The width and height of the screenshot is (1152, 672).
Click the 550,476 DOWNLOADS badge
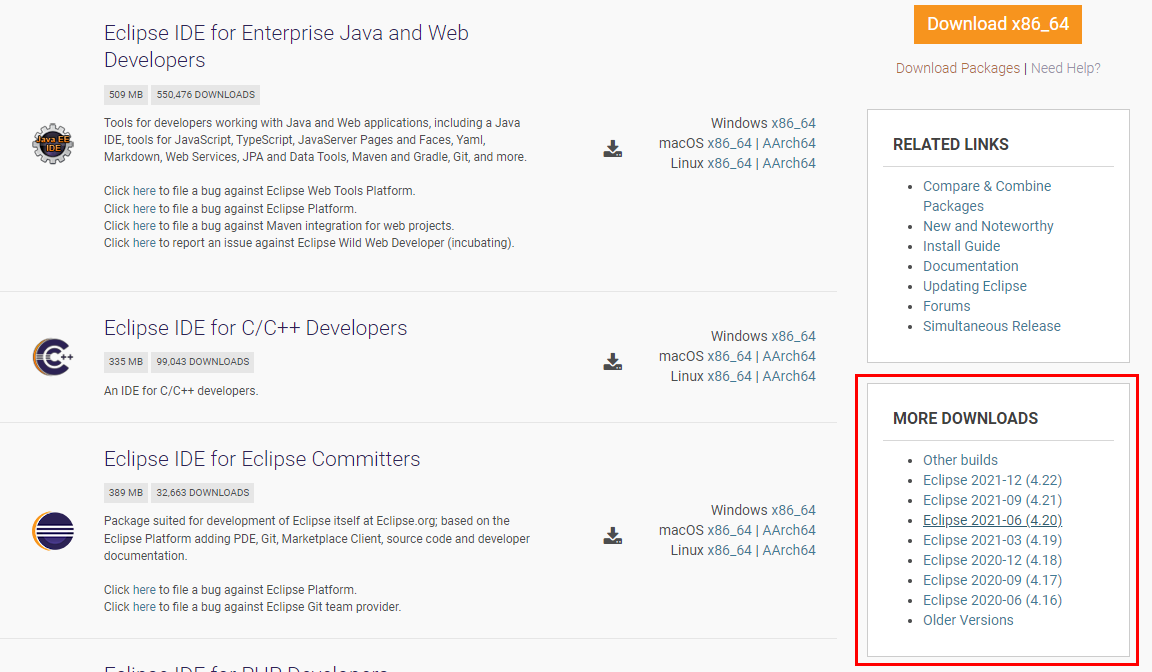click(205, 95)
